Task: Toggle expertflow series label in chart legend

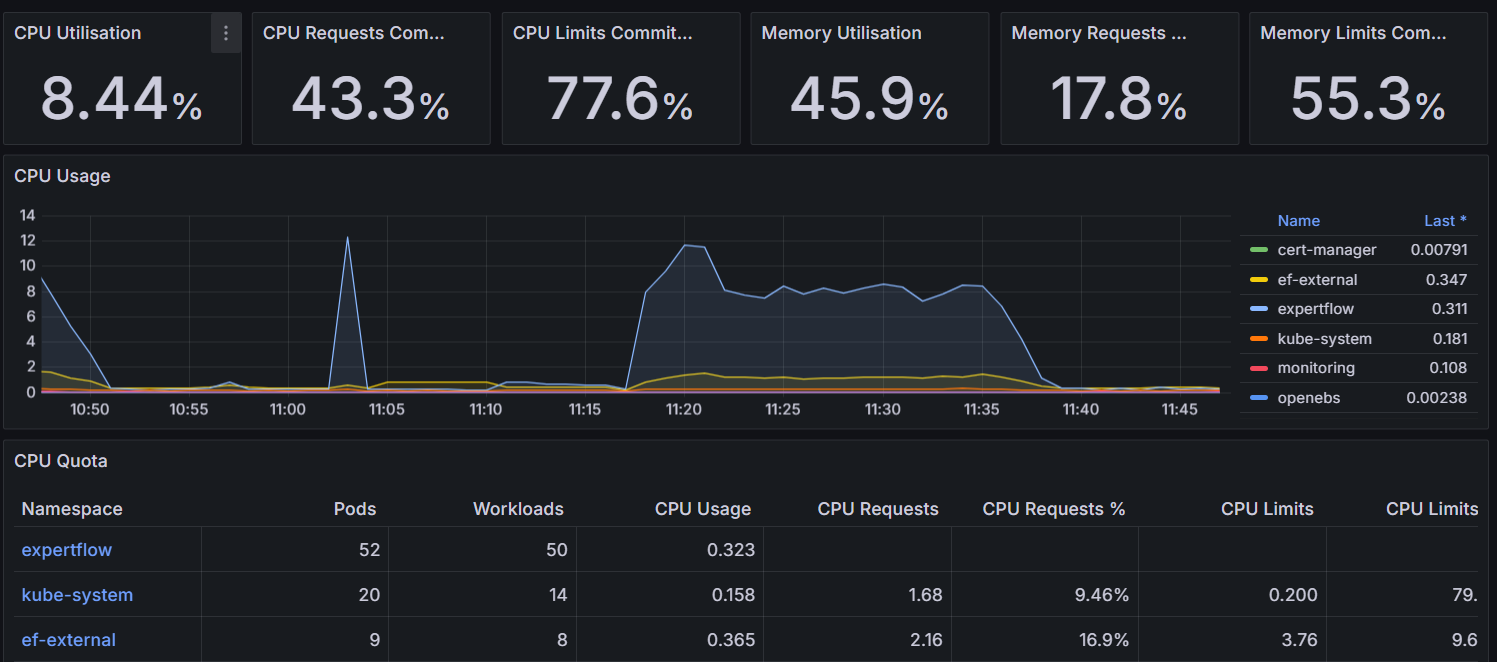Action: (x=1315, y=309)
